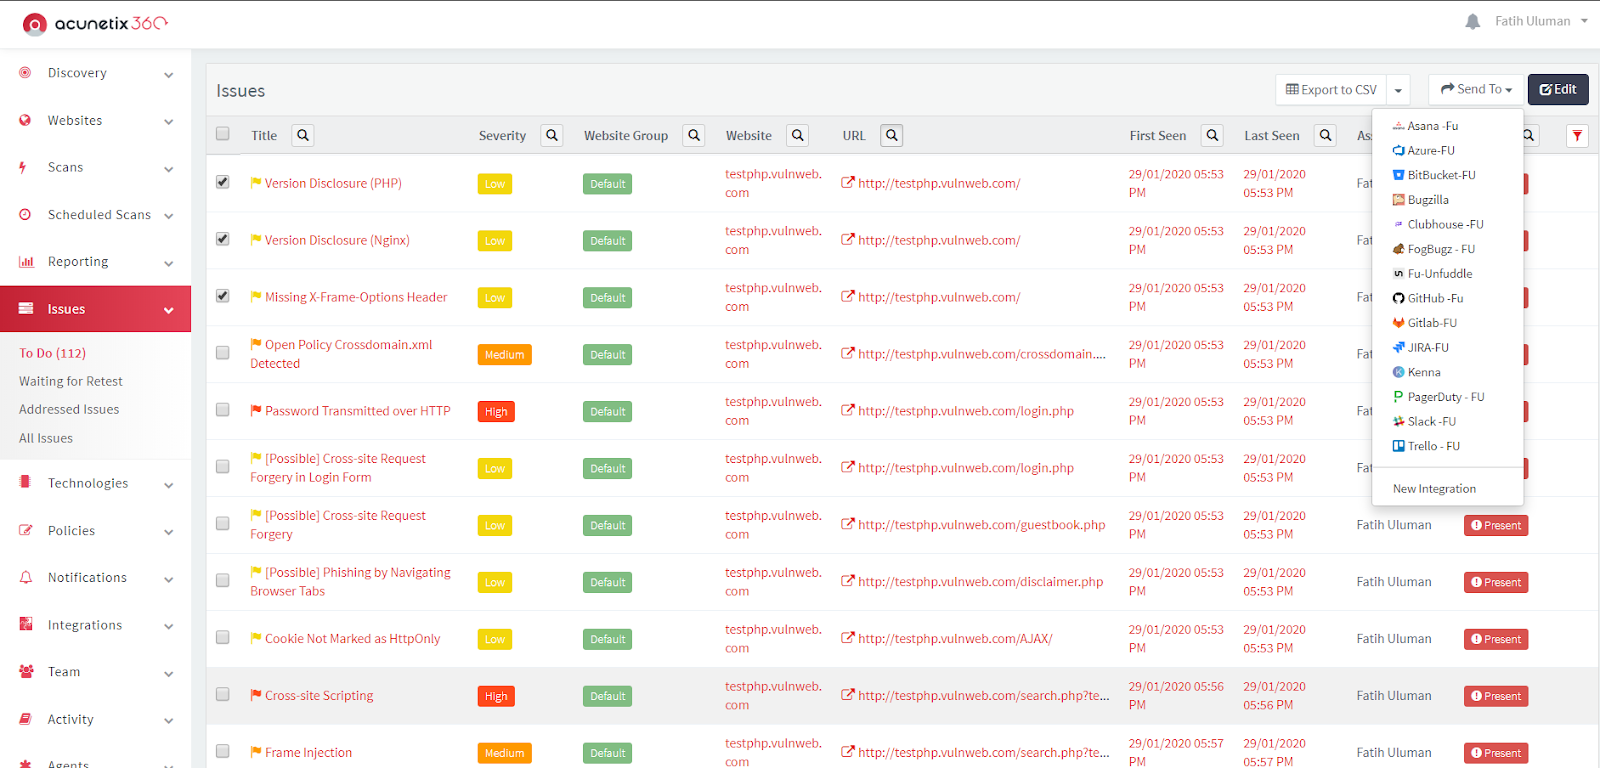Image resolution: width=1600 pixels, height=768 pixels.
Task: Expand the Scans sidebar section
Action: 168,169
